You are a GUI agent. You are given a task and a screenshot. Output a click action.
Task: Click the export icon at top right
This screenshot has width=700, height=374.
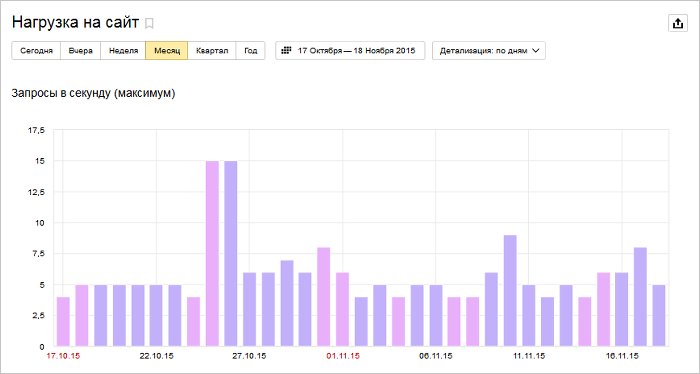pyautogui.click(x=678, y=23)
